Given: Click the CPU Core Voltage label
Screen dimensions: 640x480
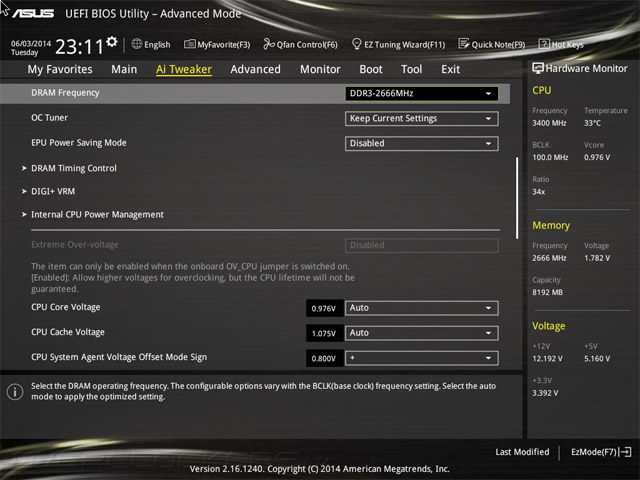Looking at the screenshot, I should (66, 307).
